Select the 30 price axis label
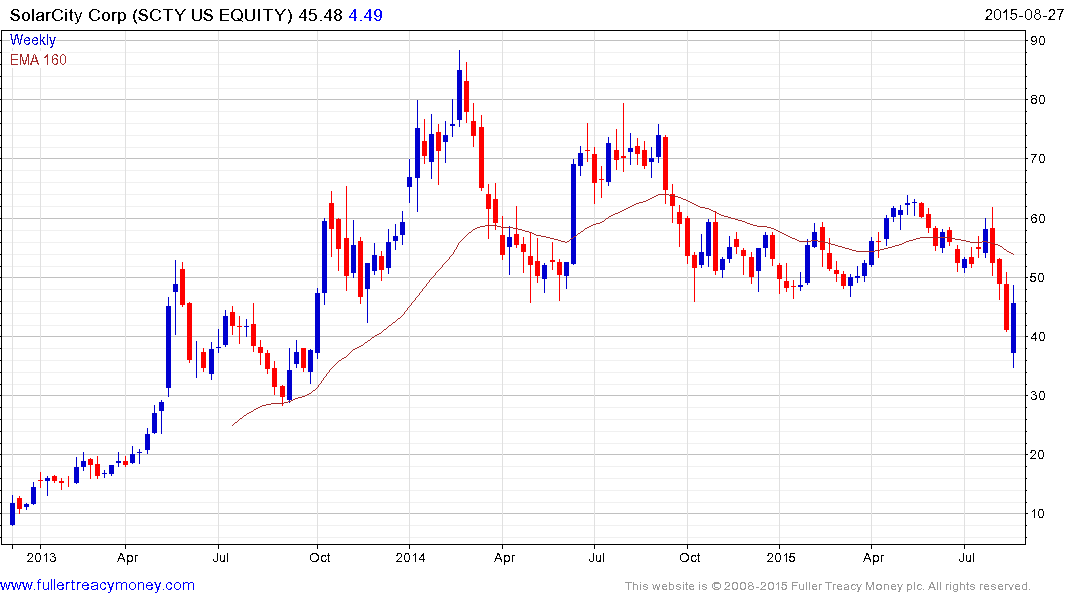The height and width of the screenshot is (600, 1075). coord(1038,396)
